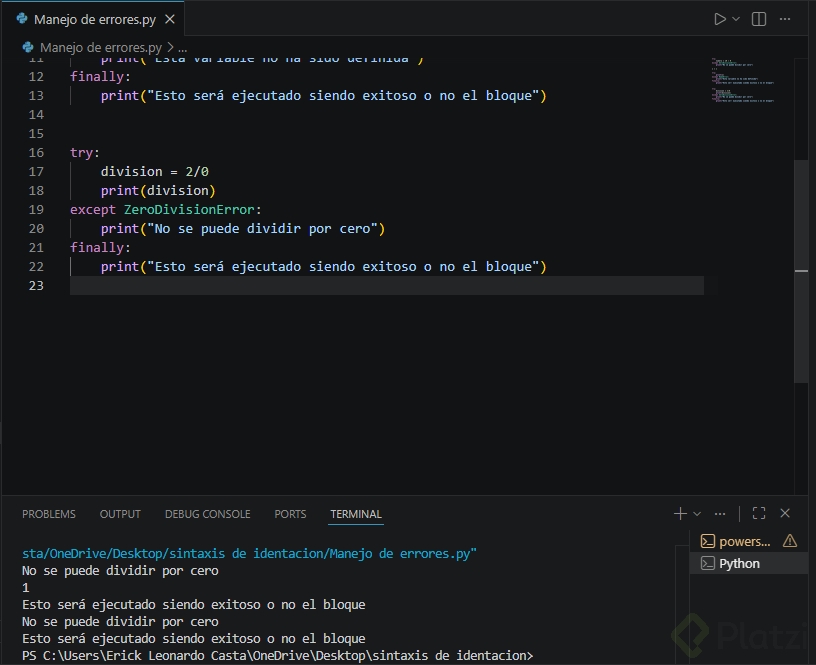Click the warning icon on powershell terminal

tap(790, 541)
